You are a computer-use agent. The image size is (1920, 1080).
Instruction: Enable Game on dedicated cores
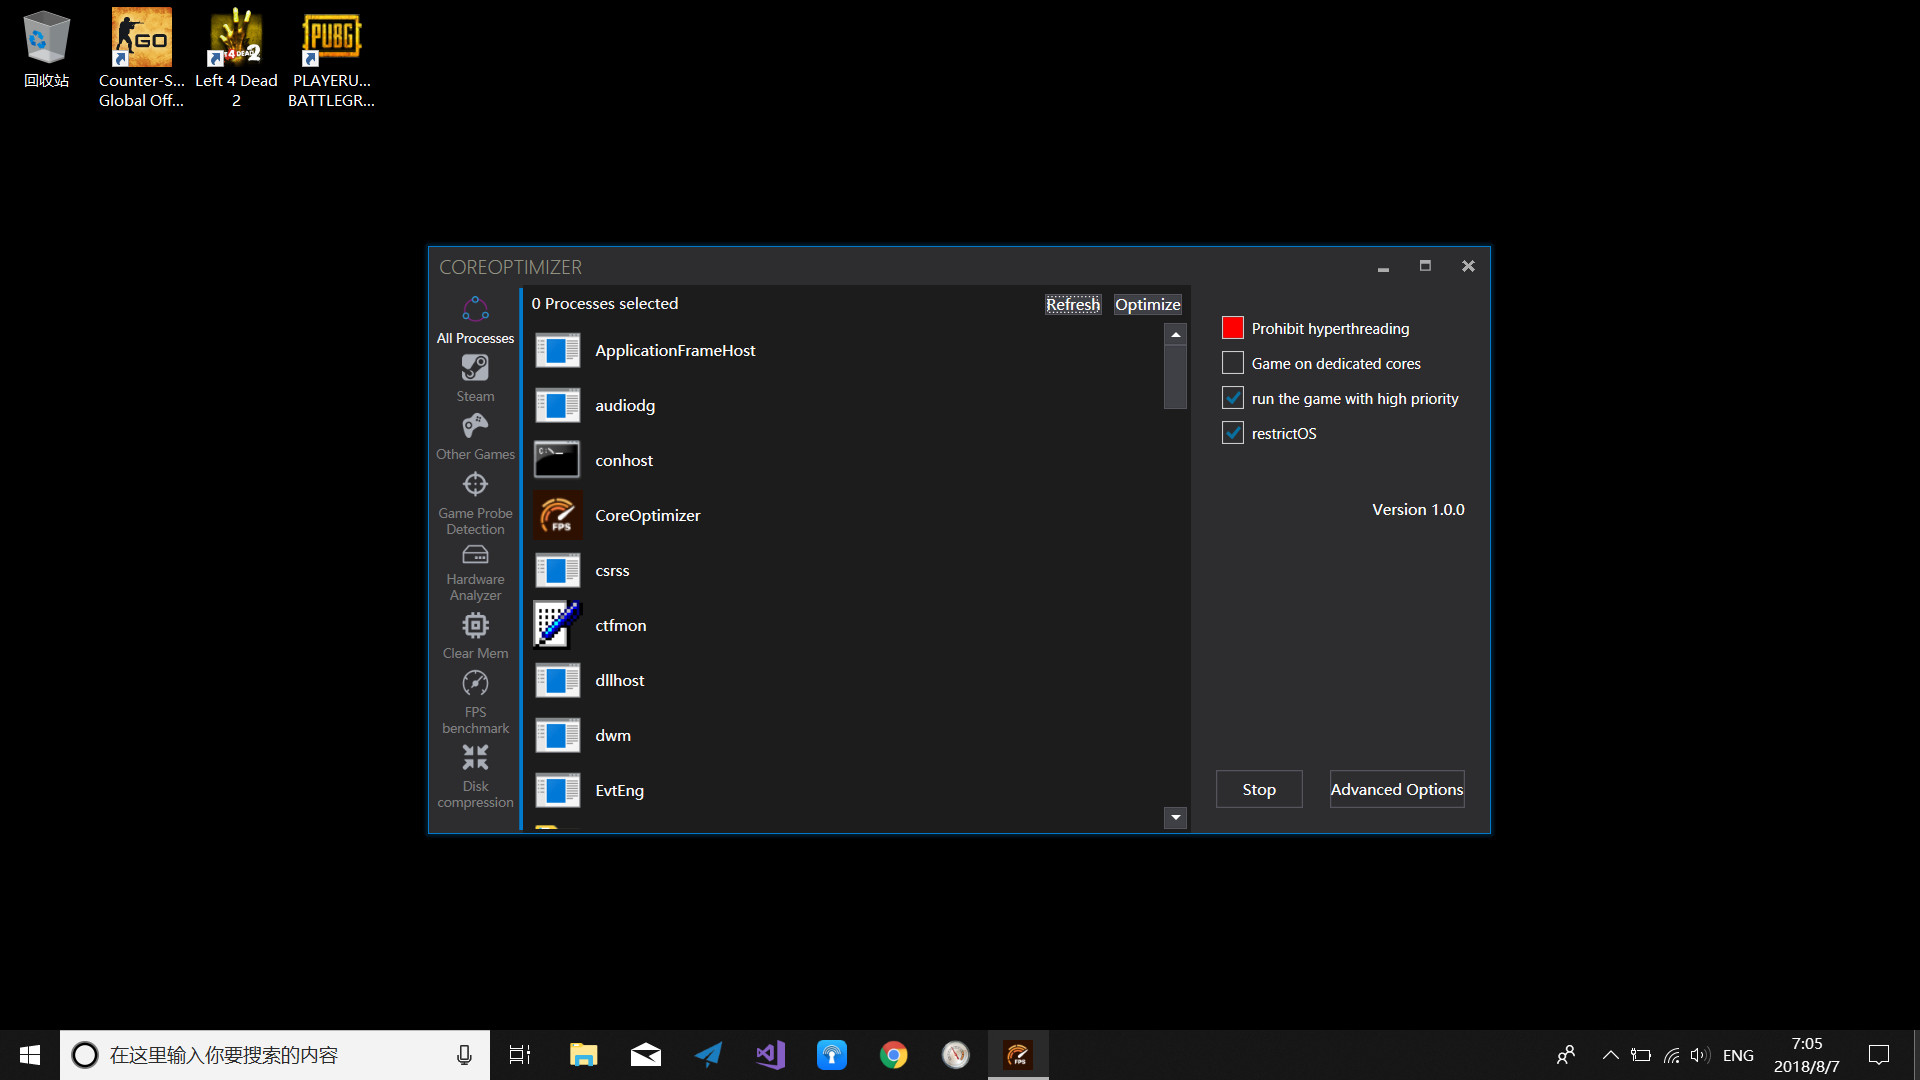[x=1232, y=363]
